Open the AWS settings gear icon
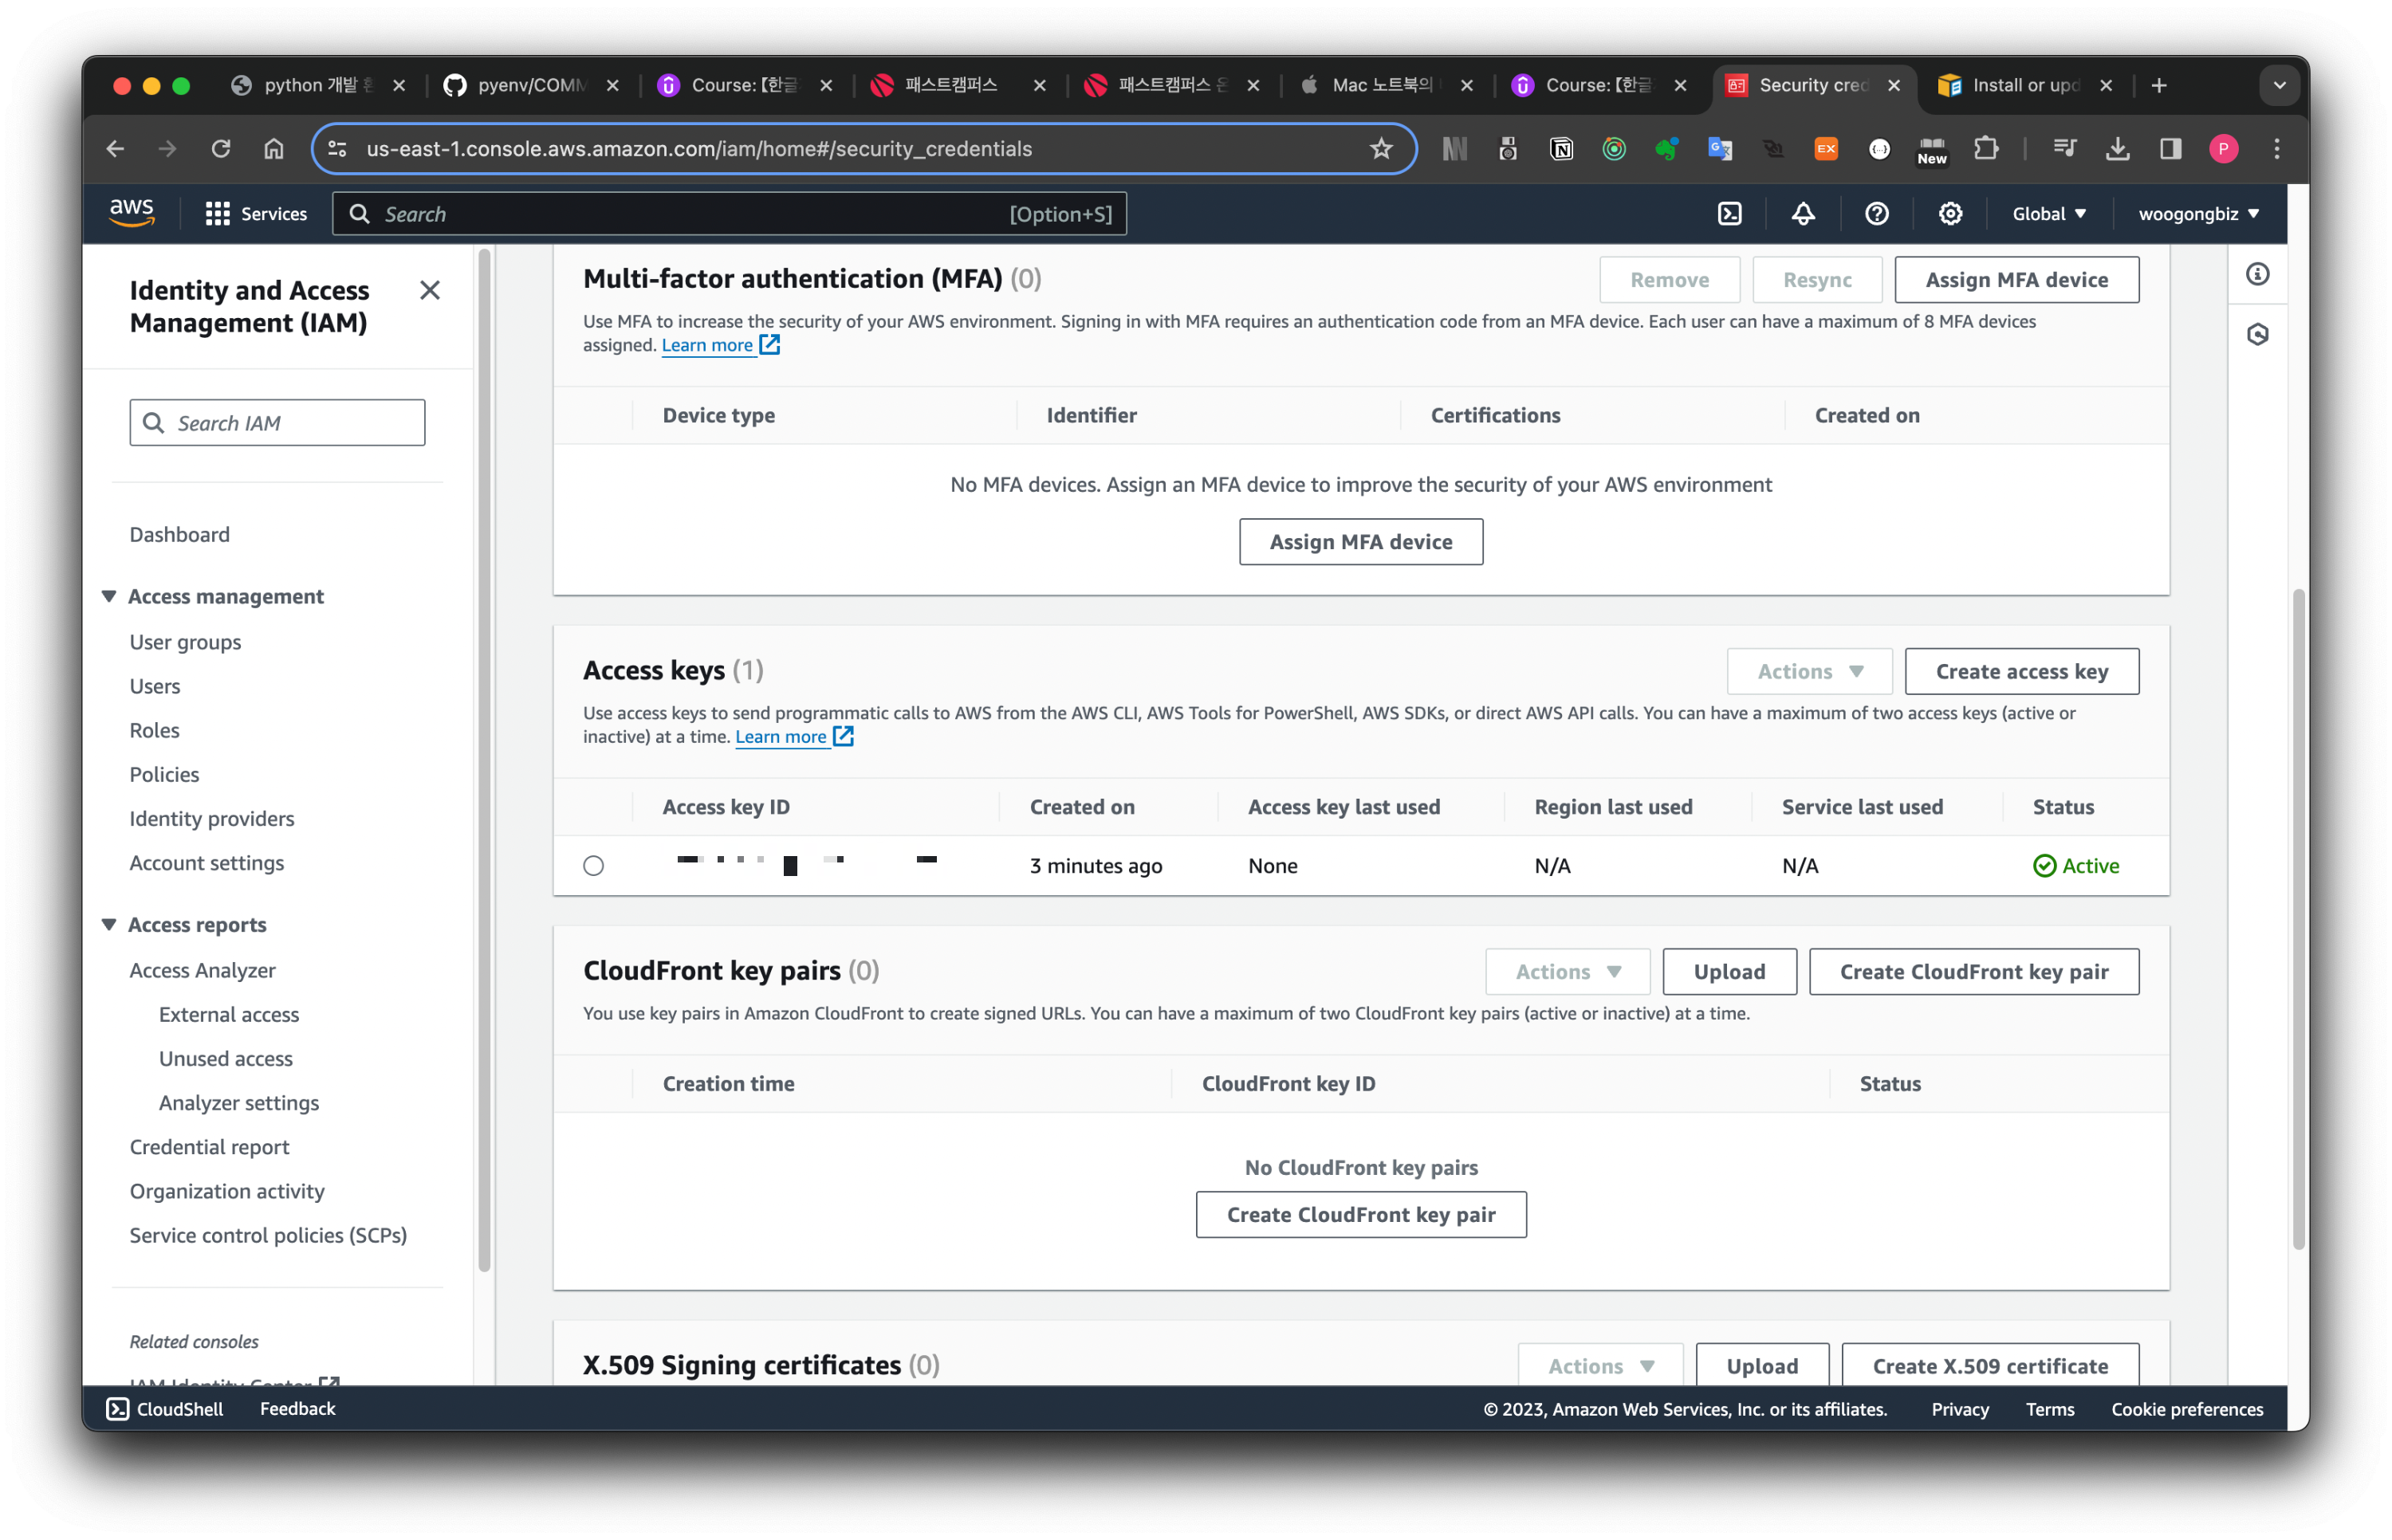The width and height of the screenshot is (2392, 1540). [x=1950, y=213]
